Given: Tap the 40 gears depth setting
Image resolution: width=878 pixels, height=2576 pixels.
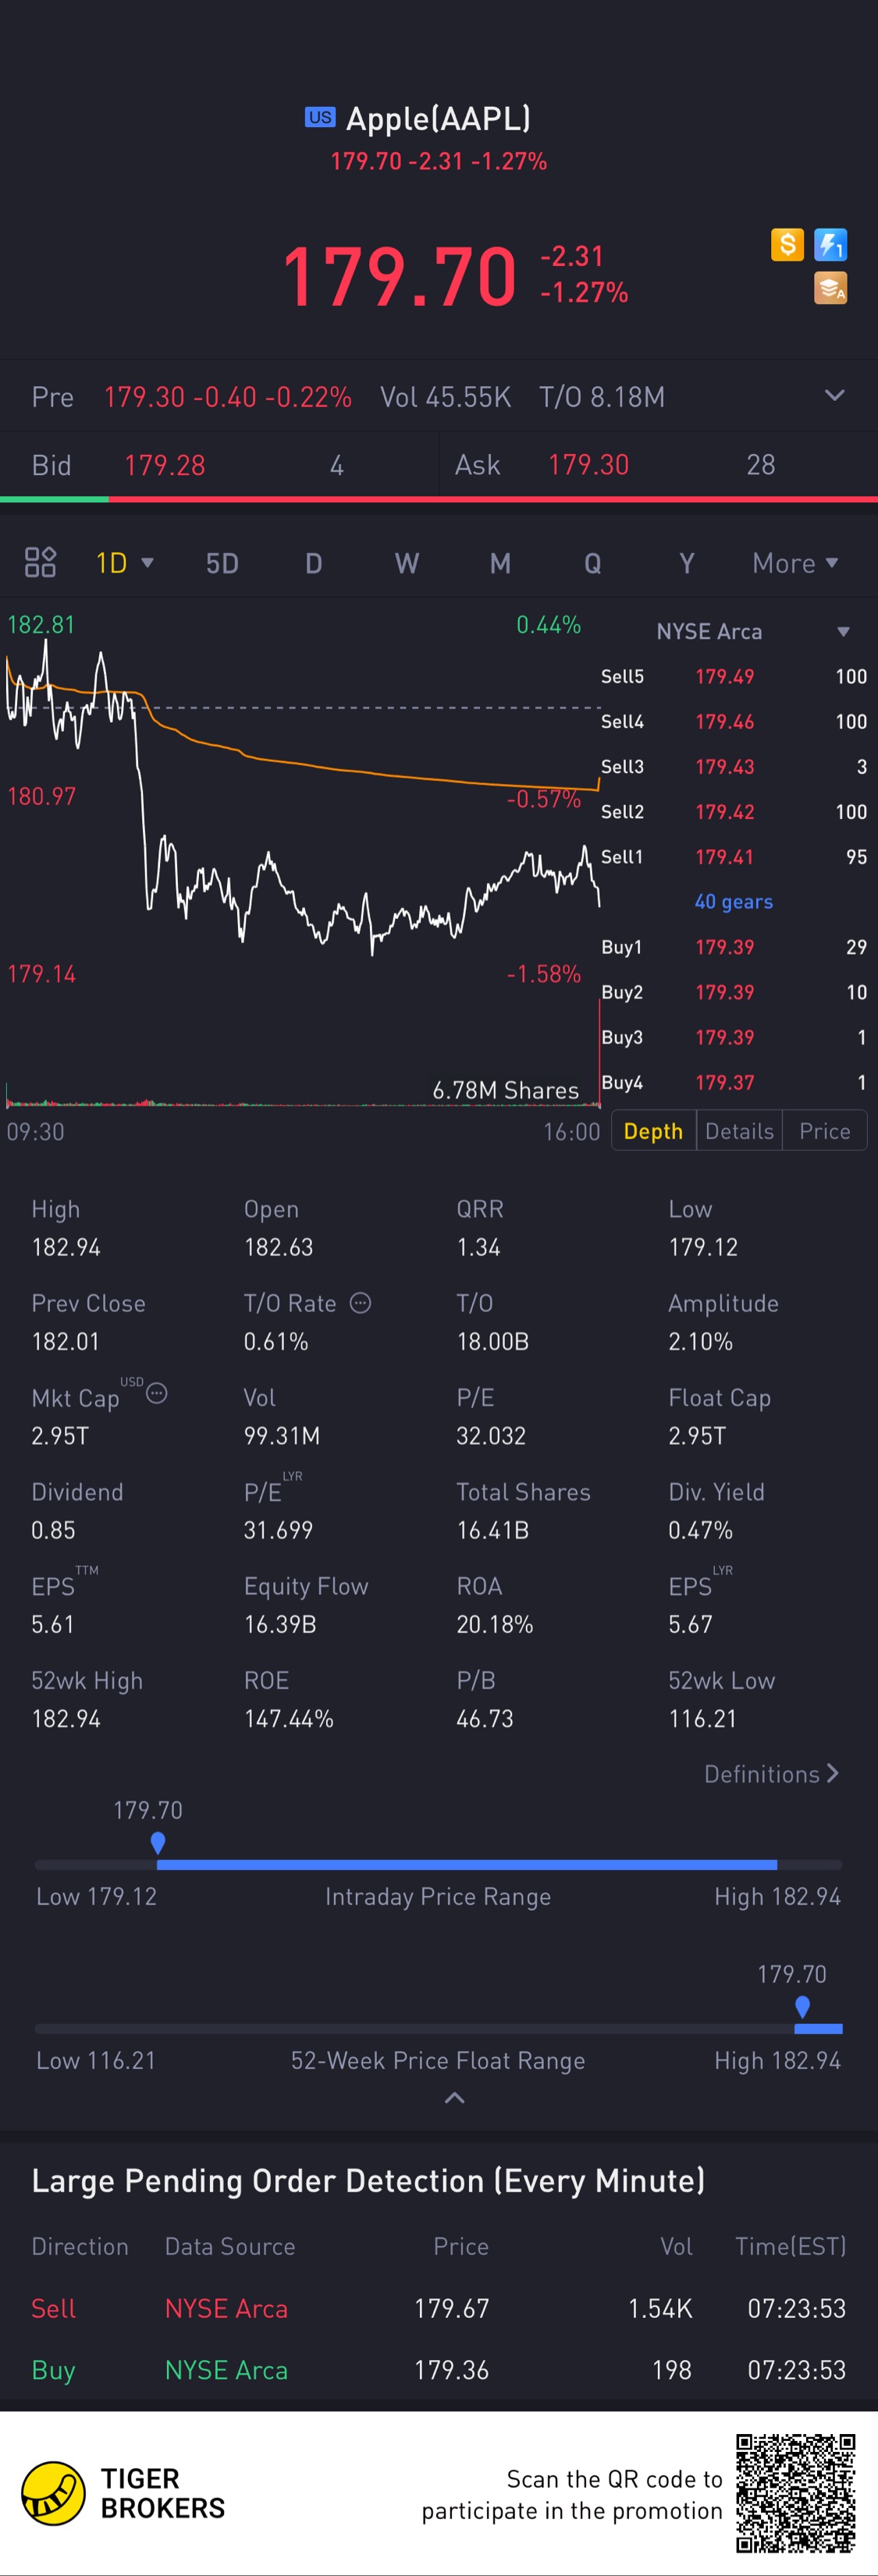Looking at the screenshot, I should pos(733,901).
